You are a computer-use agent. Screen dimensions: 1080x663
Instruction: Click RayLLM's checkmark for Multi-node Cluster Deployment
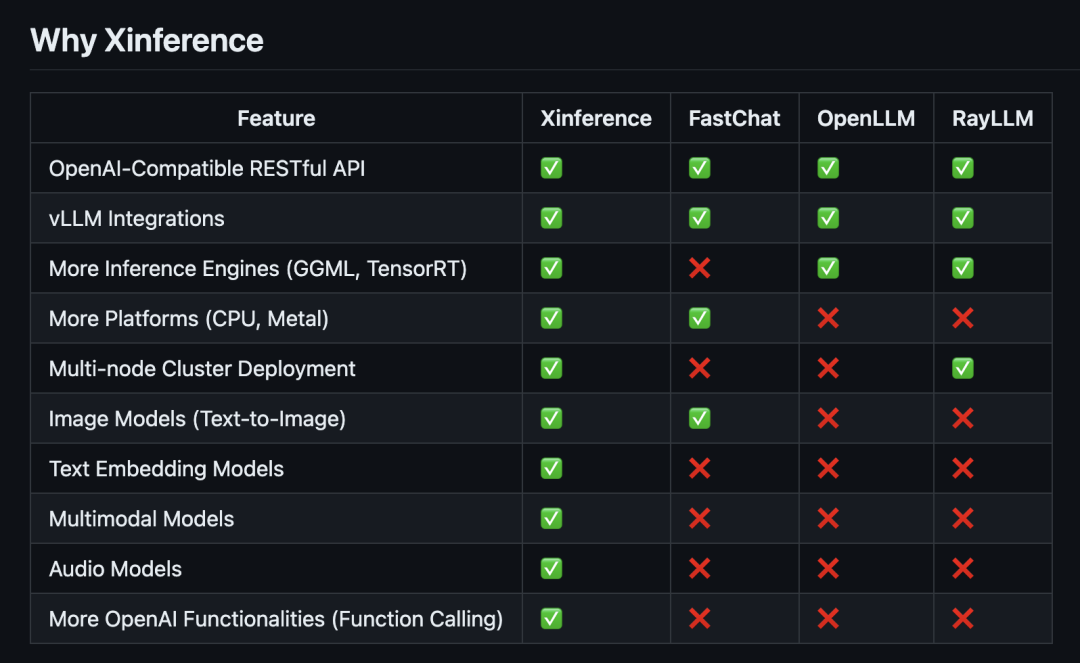pyautogui.click(x=963, y=368)
